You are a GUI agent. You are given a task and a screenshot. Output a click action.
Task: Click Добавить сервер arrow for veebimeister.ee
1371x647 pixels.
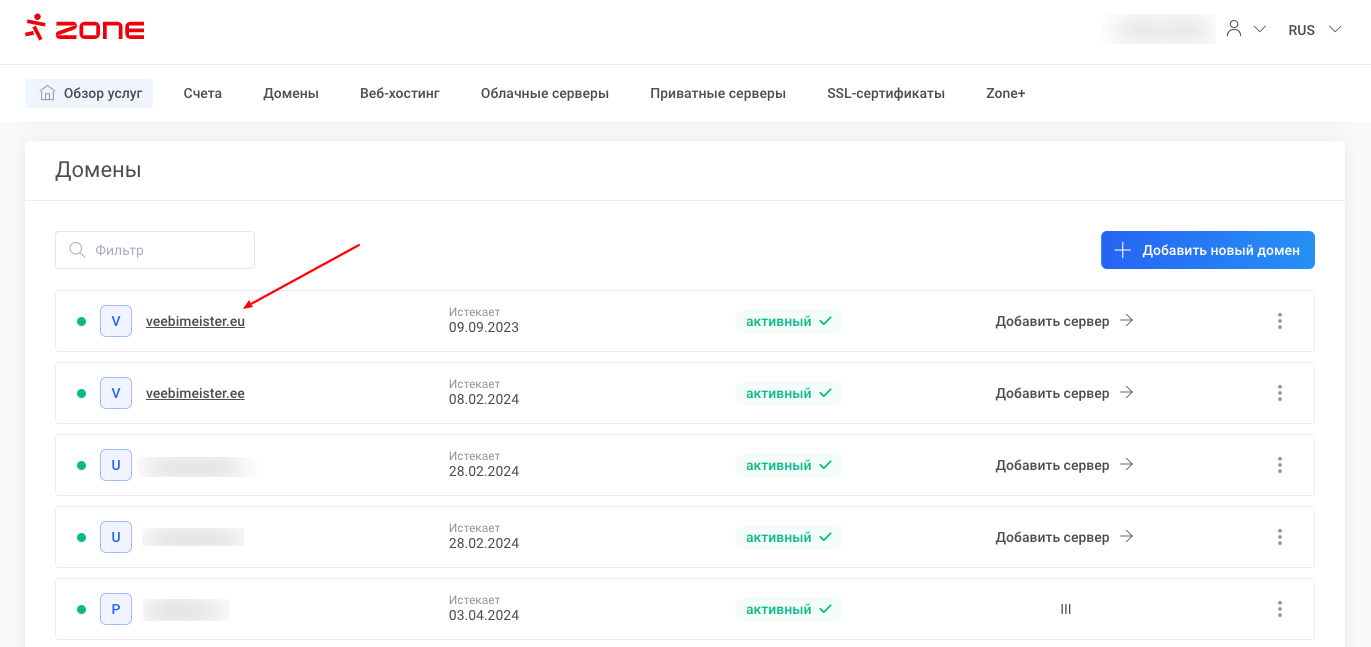tap(1126, 393)
